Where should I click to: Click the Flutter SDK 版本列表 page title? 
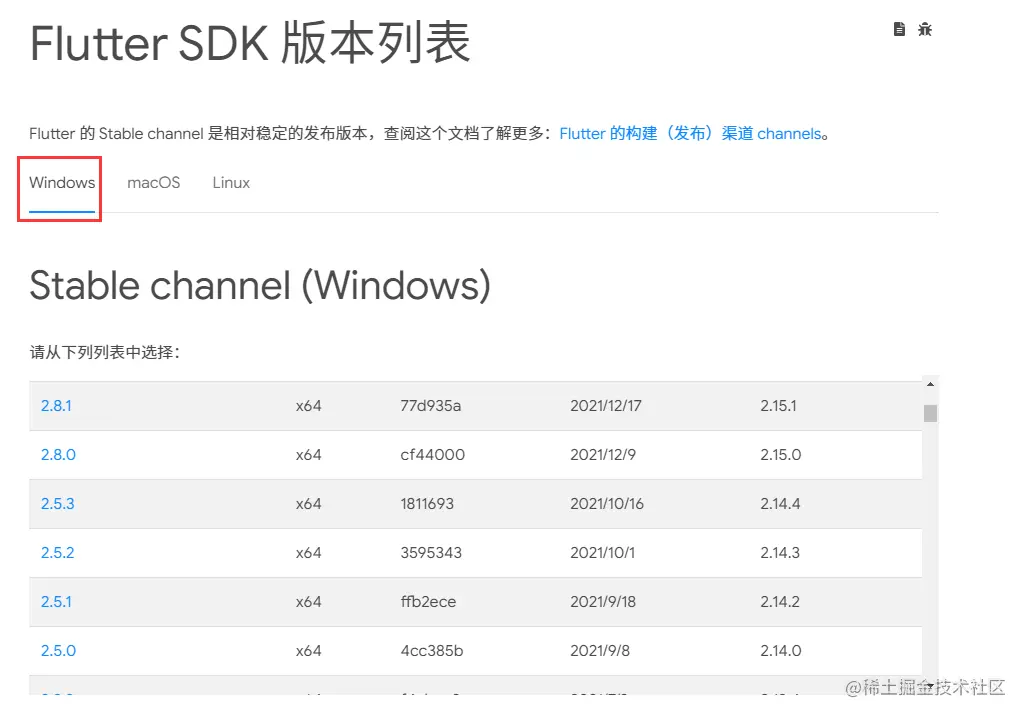[250, 43]
